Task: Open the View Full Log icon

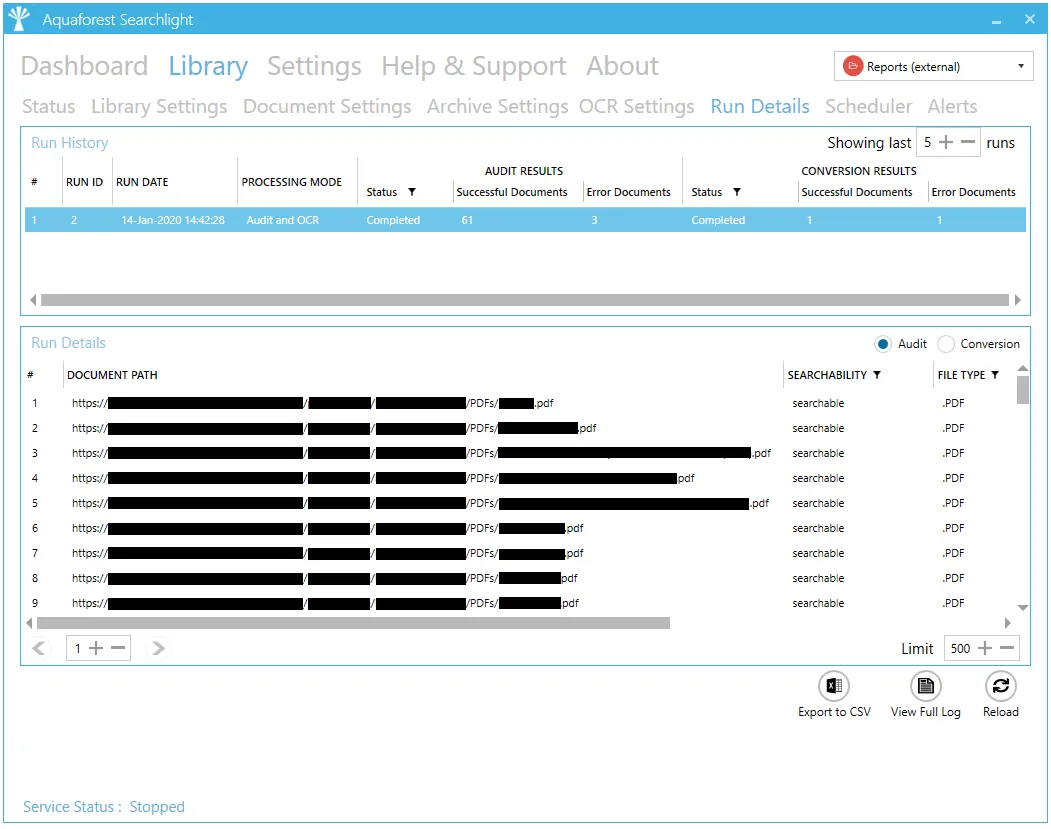Action: 925,686
